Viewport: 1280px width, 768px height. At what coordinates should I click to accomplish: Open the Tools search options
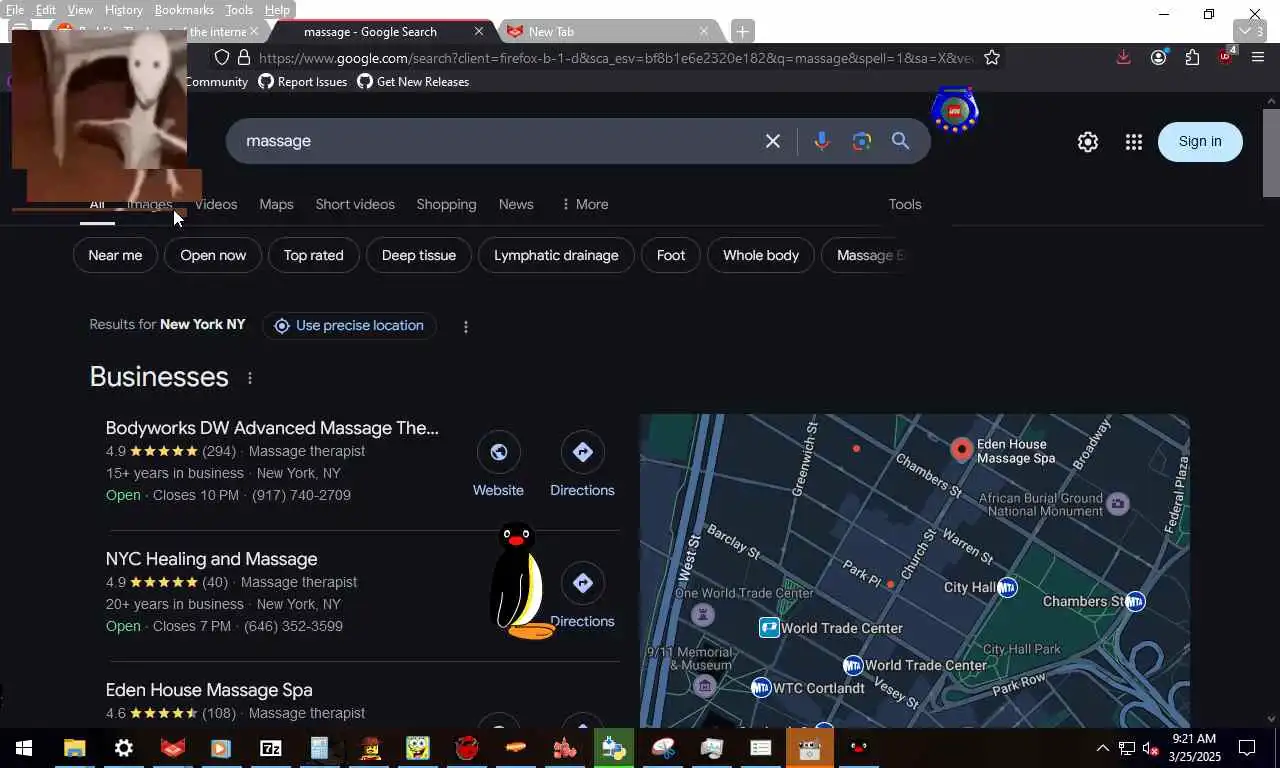[905, 204]
